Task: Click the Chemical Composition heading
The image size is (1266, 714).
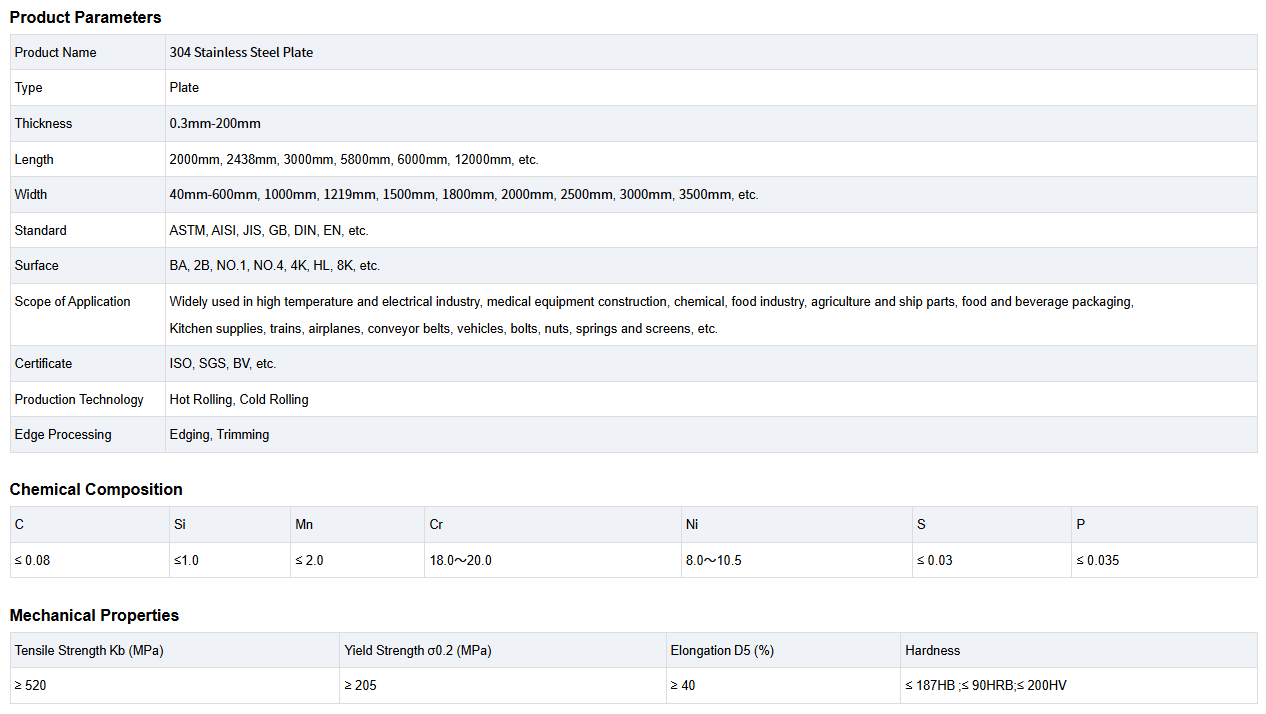Action: pos(96,489)
